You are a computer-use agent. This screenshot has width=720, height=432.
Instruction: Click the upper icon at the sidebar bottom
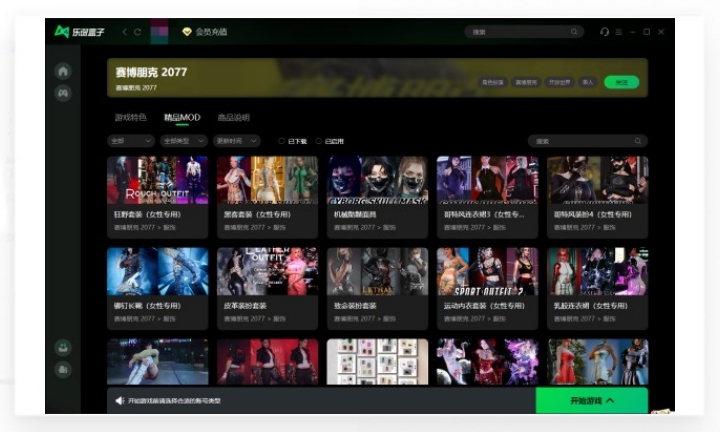click(x=63, y=348)
